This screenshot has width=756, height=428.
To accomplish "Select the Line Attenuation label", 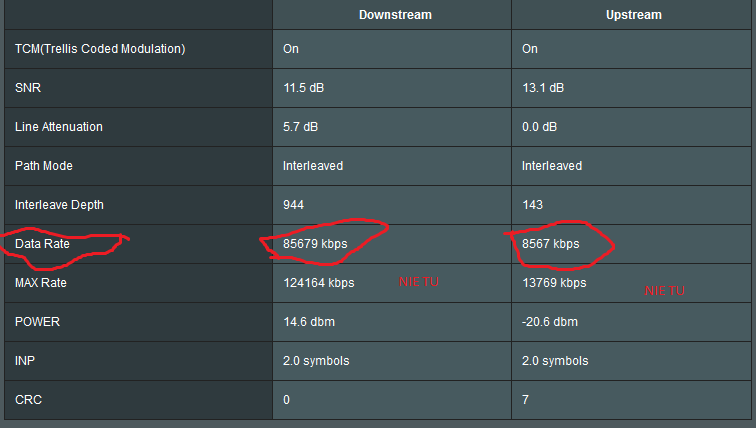I will click(x=59, y=127).
